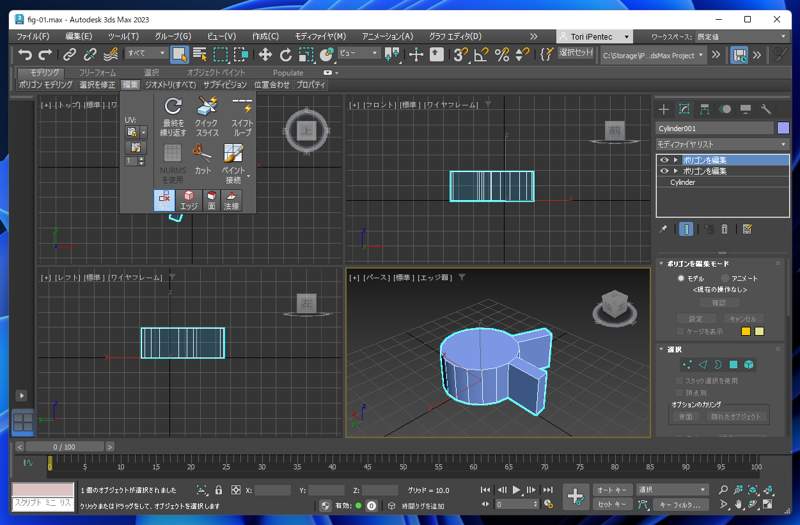Toggle the Percent Snap button
This screenshot has width=800, height=525.
click(502, 54)
